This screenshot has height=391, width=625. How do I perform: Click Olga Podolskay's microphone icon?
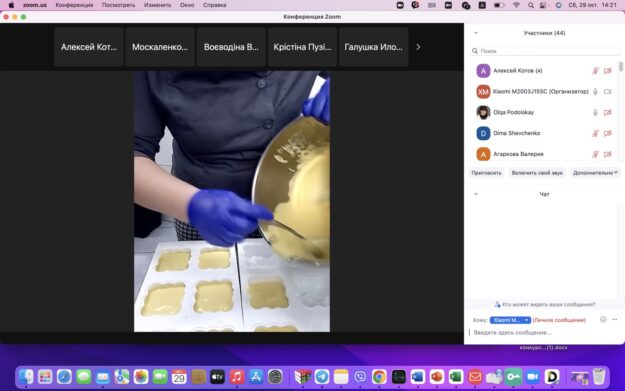coord(595,112)
